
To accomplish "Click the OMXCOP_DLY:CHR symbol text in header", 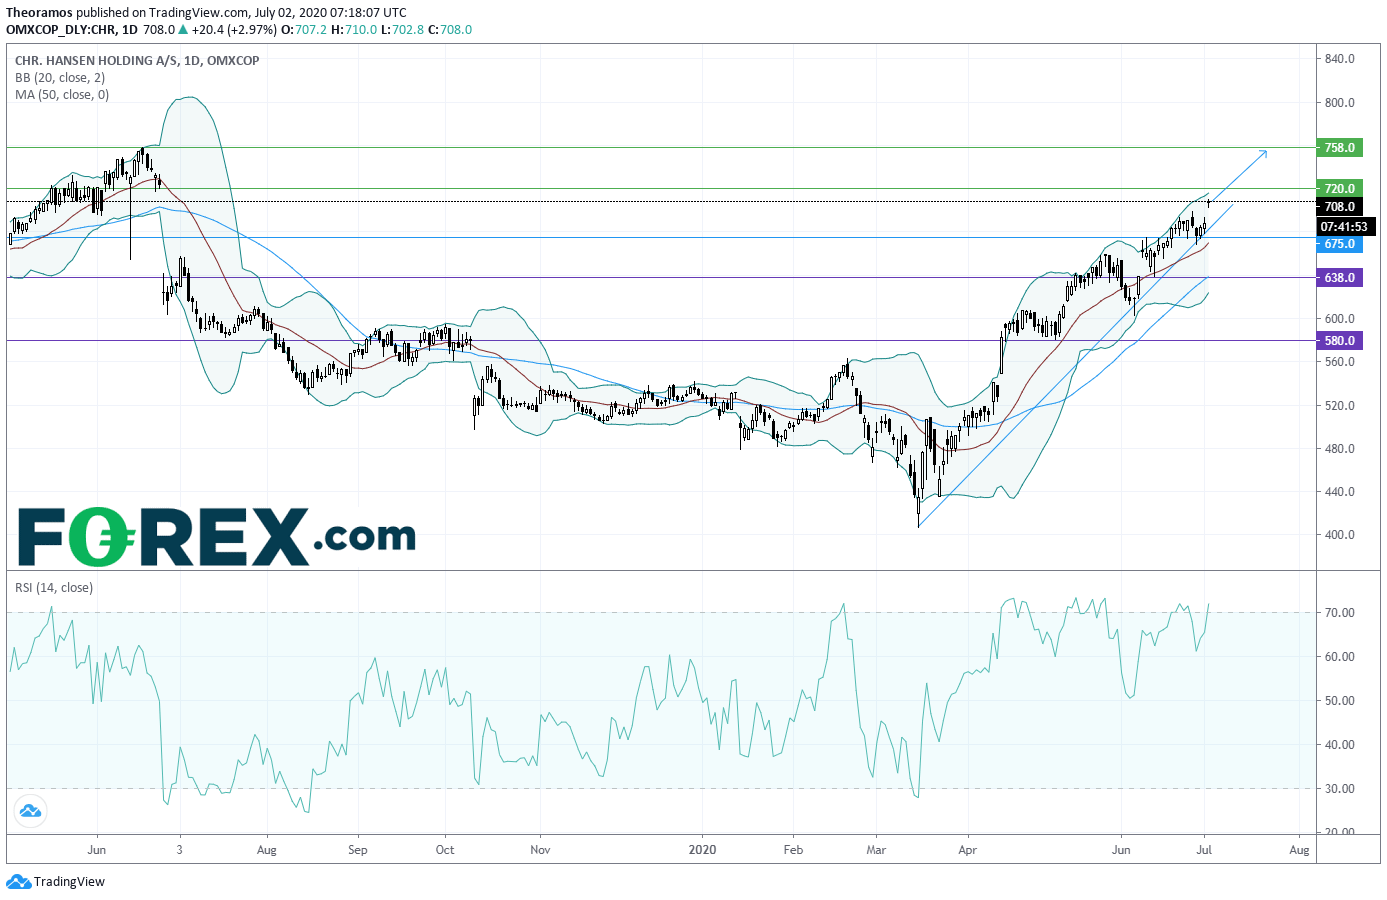I will point(61,29).
